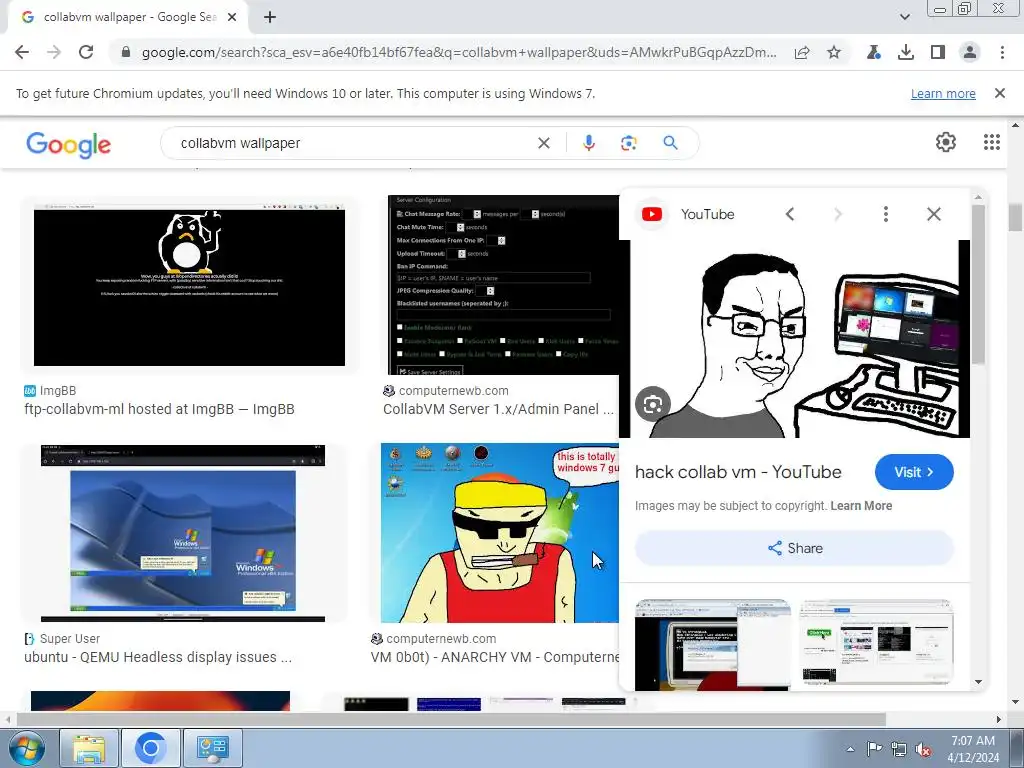Open the Chrome Labs flask icon
This screenshot has width=1024, height=768.
(873, 52)
